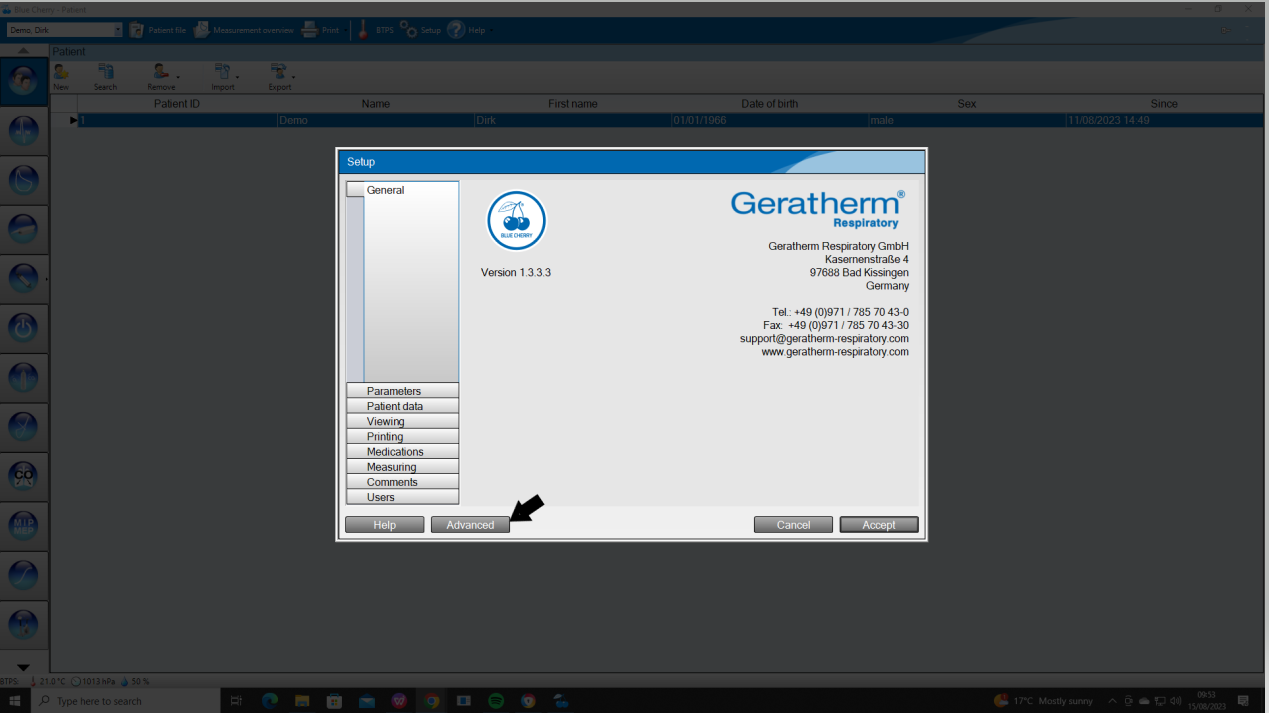Open the Patient file toolbar icon
The height and width of the screenshot is (713, 1269).
[x=137, y=30]
